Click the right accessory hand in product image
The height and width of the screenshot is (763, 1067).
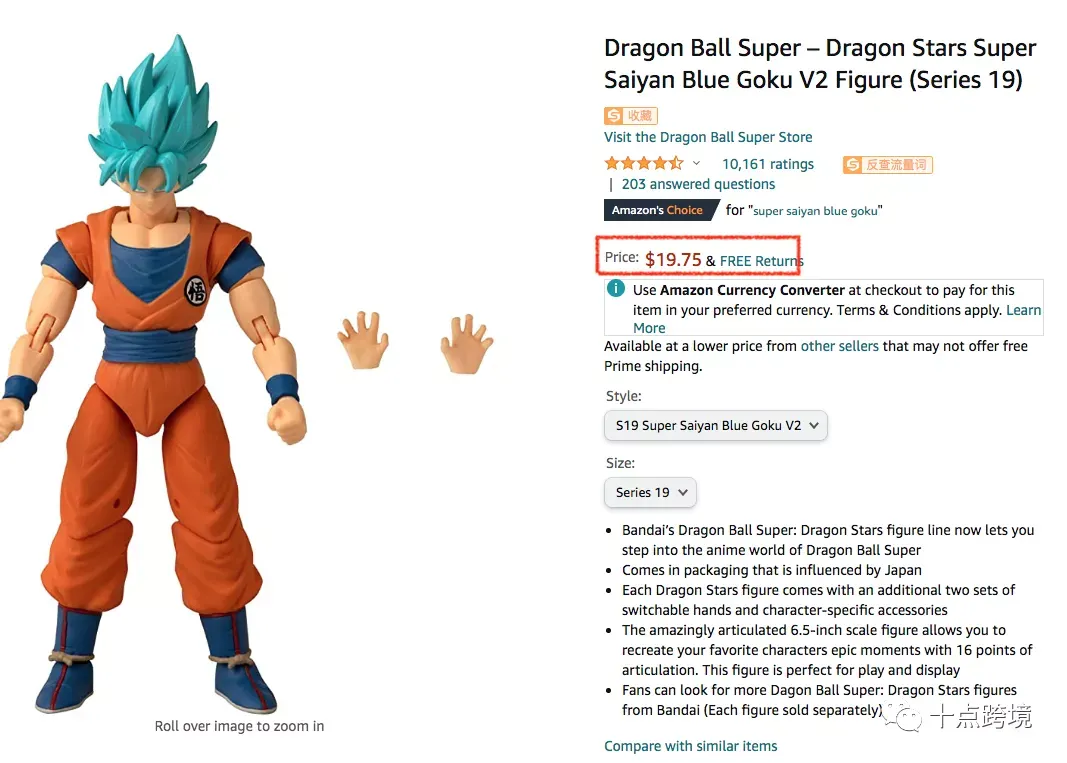click(x=467, y=344)
